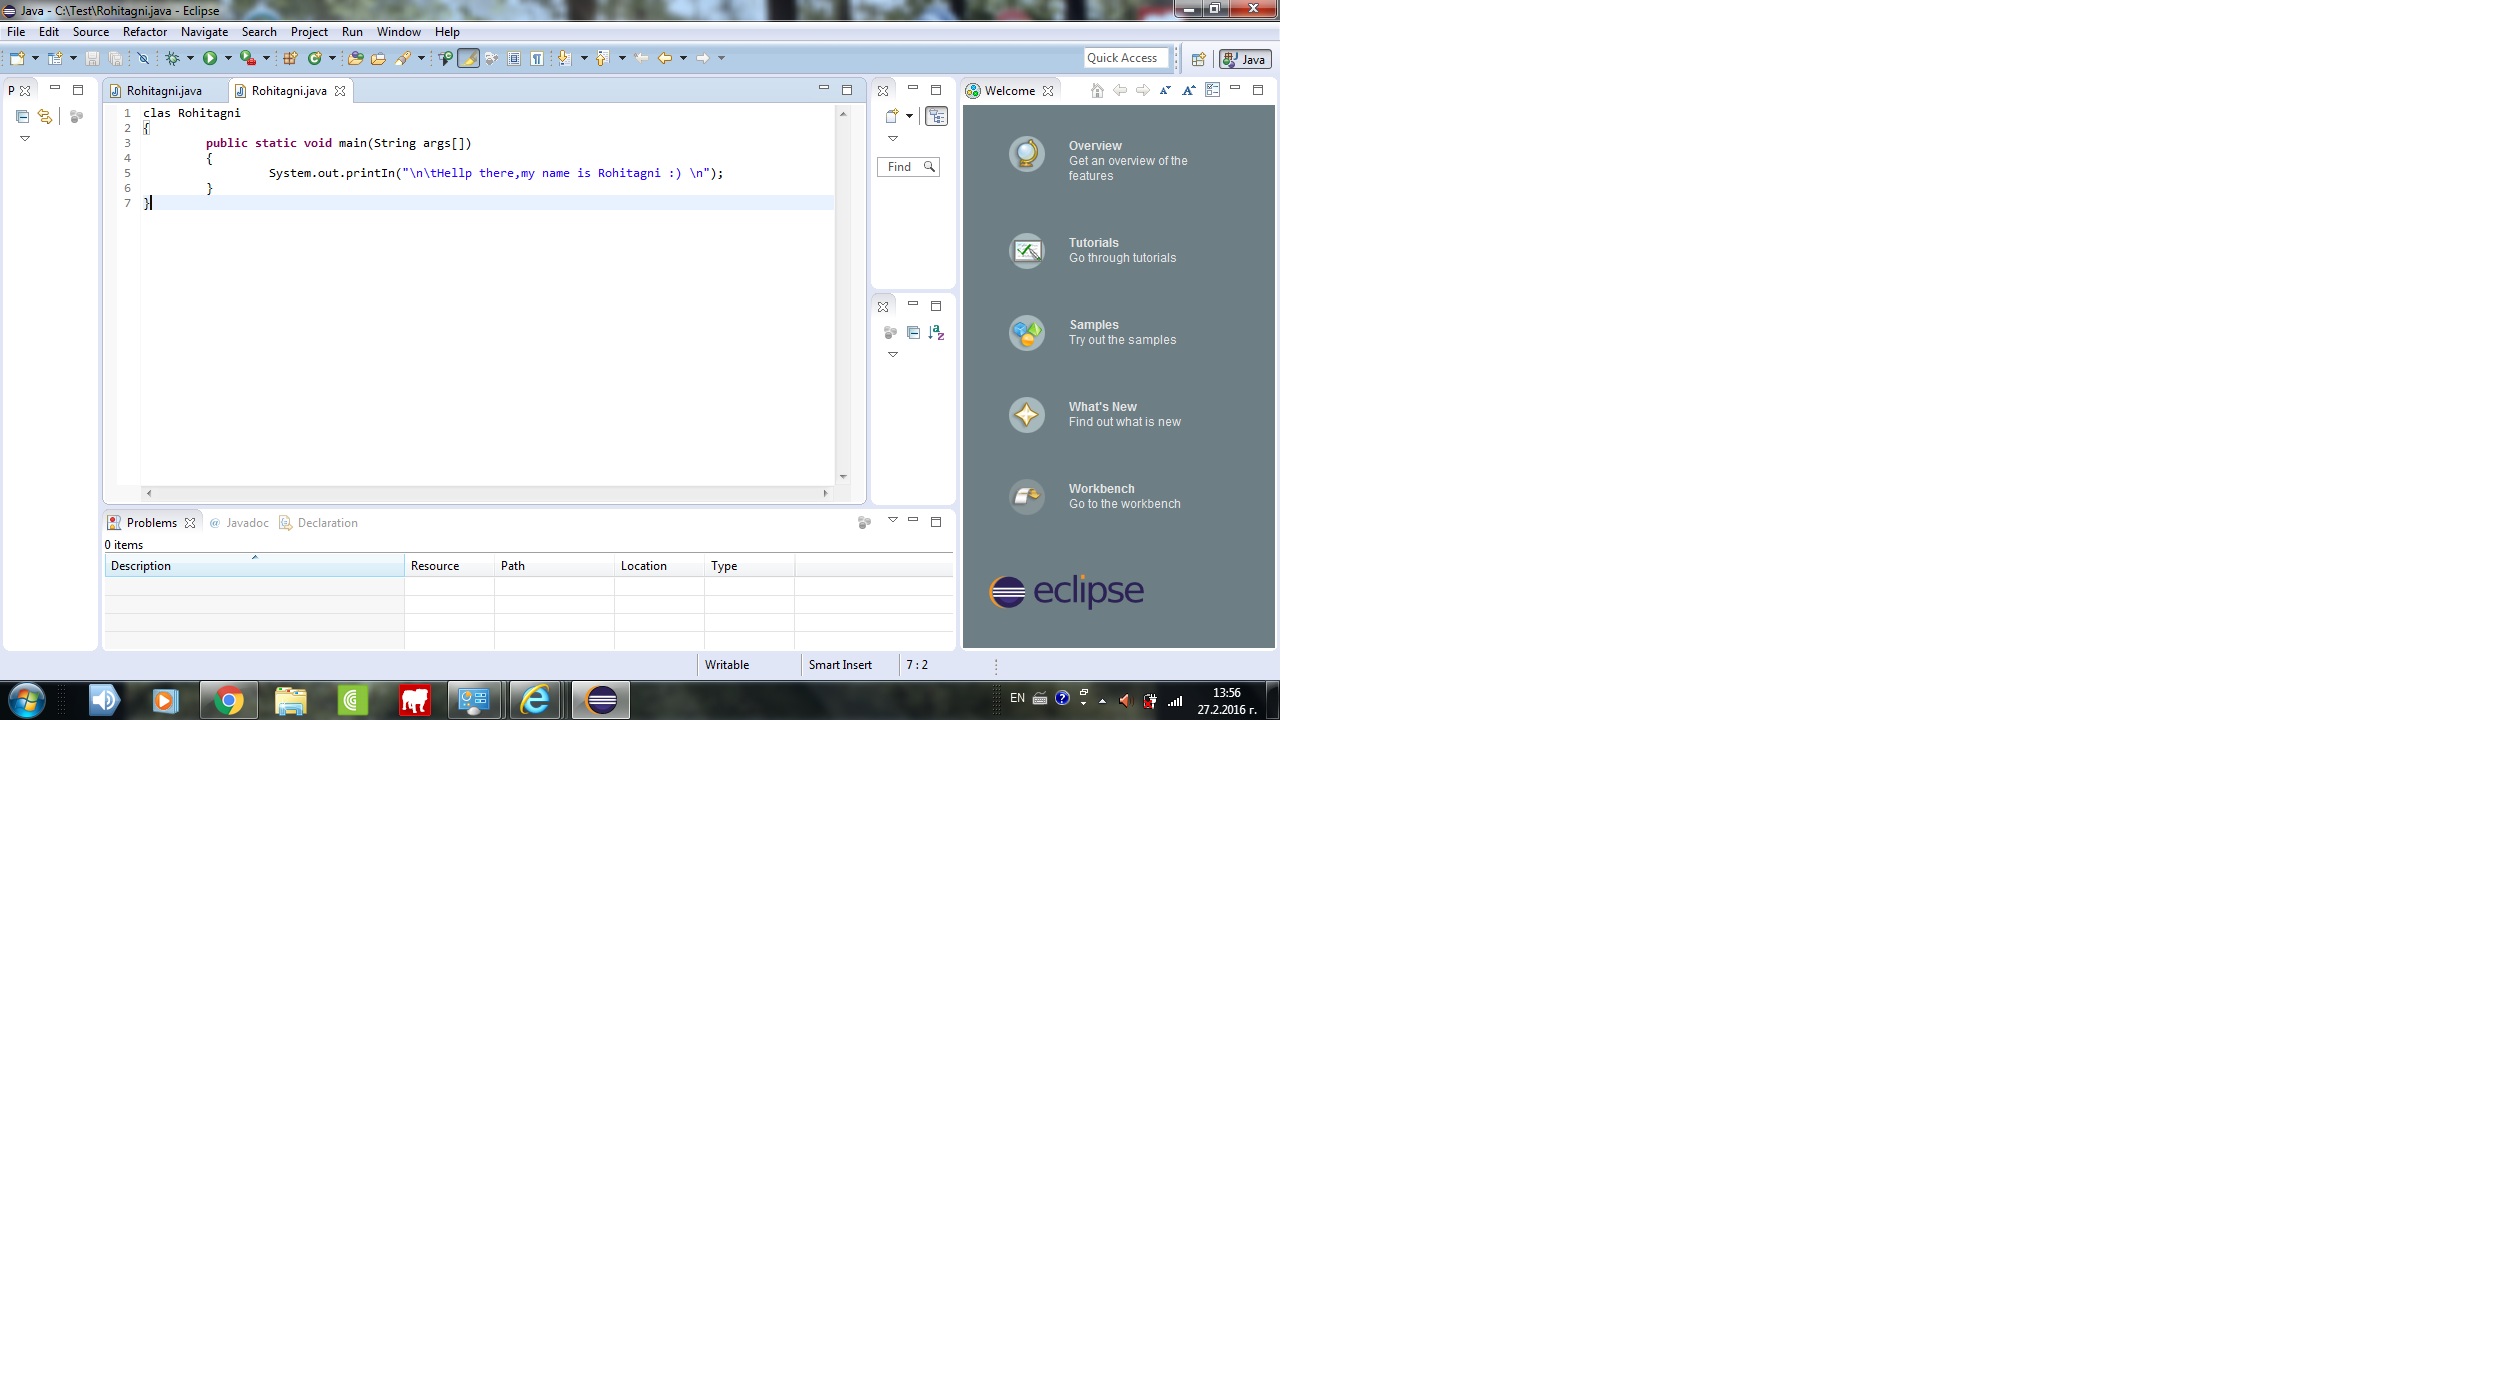Switch to the Javadoc tab
The height and width of the screenshot is (1397, 2500).
(246, 523)
